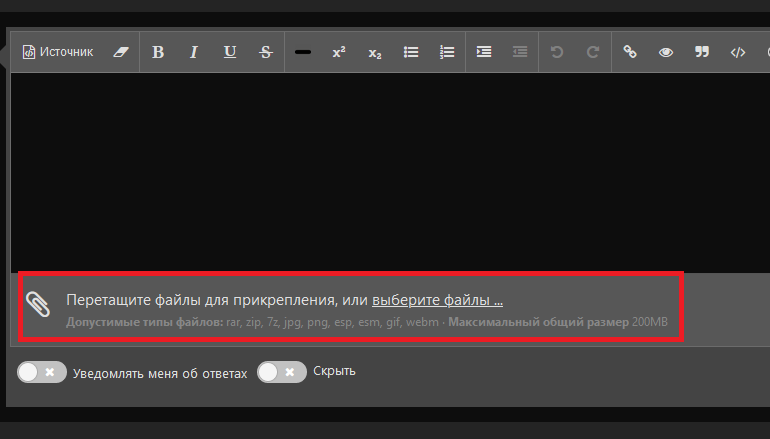770x439 pixels.
Task: Increase the text indent
Action: tap(484, 52)
